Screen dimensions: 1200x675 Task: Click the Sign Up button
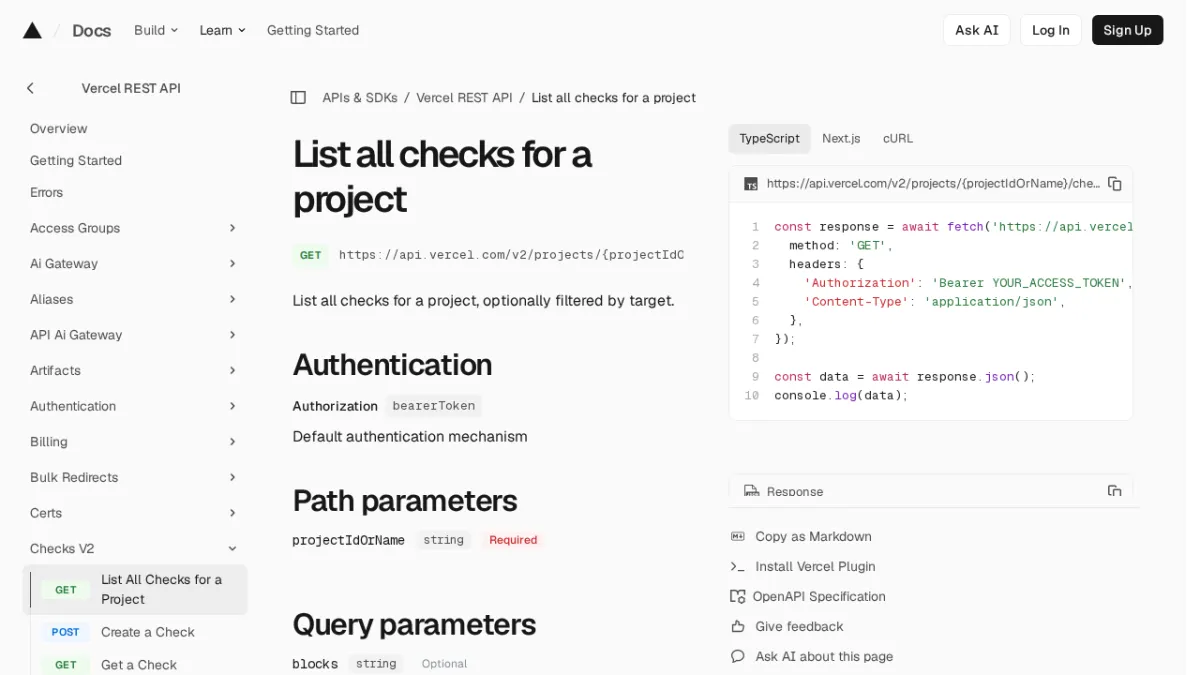pos(1127,30)
